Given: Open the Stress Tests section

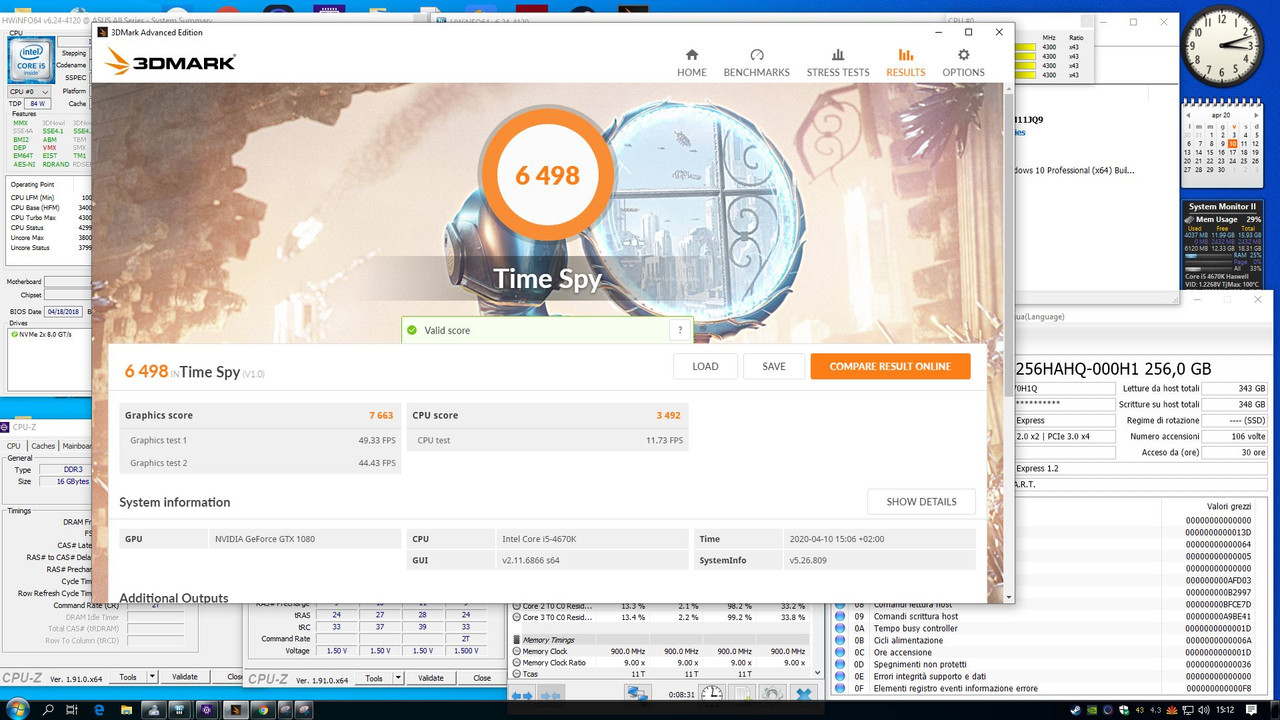Looking at the screenshot, I should tap(838, 63).
